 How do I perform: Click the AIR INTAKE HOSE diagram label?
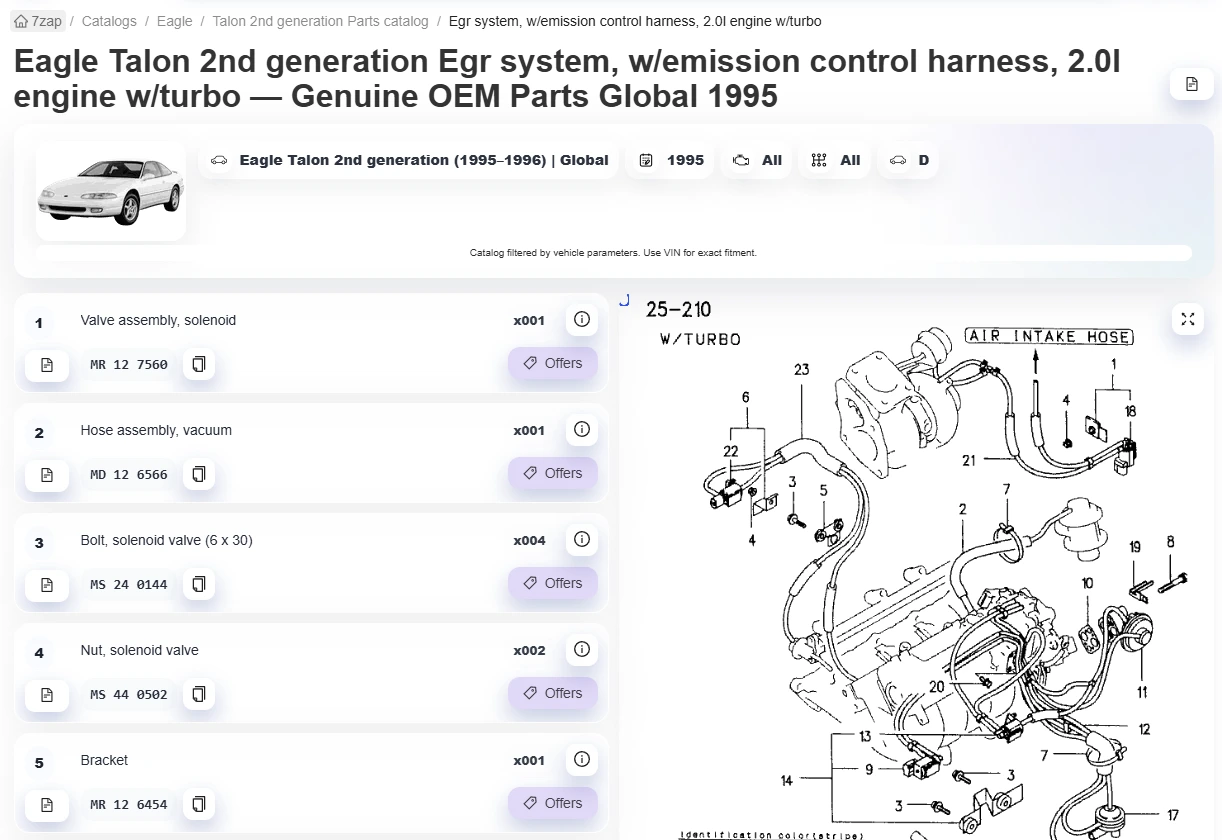pyautogui.click(x=1050, y=337)
